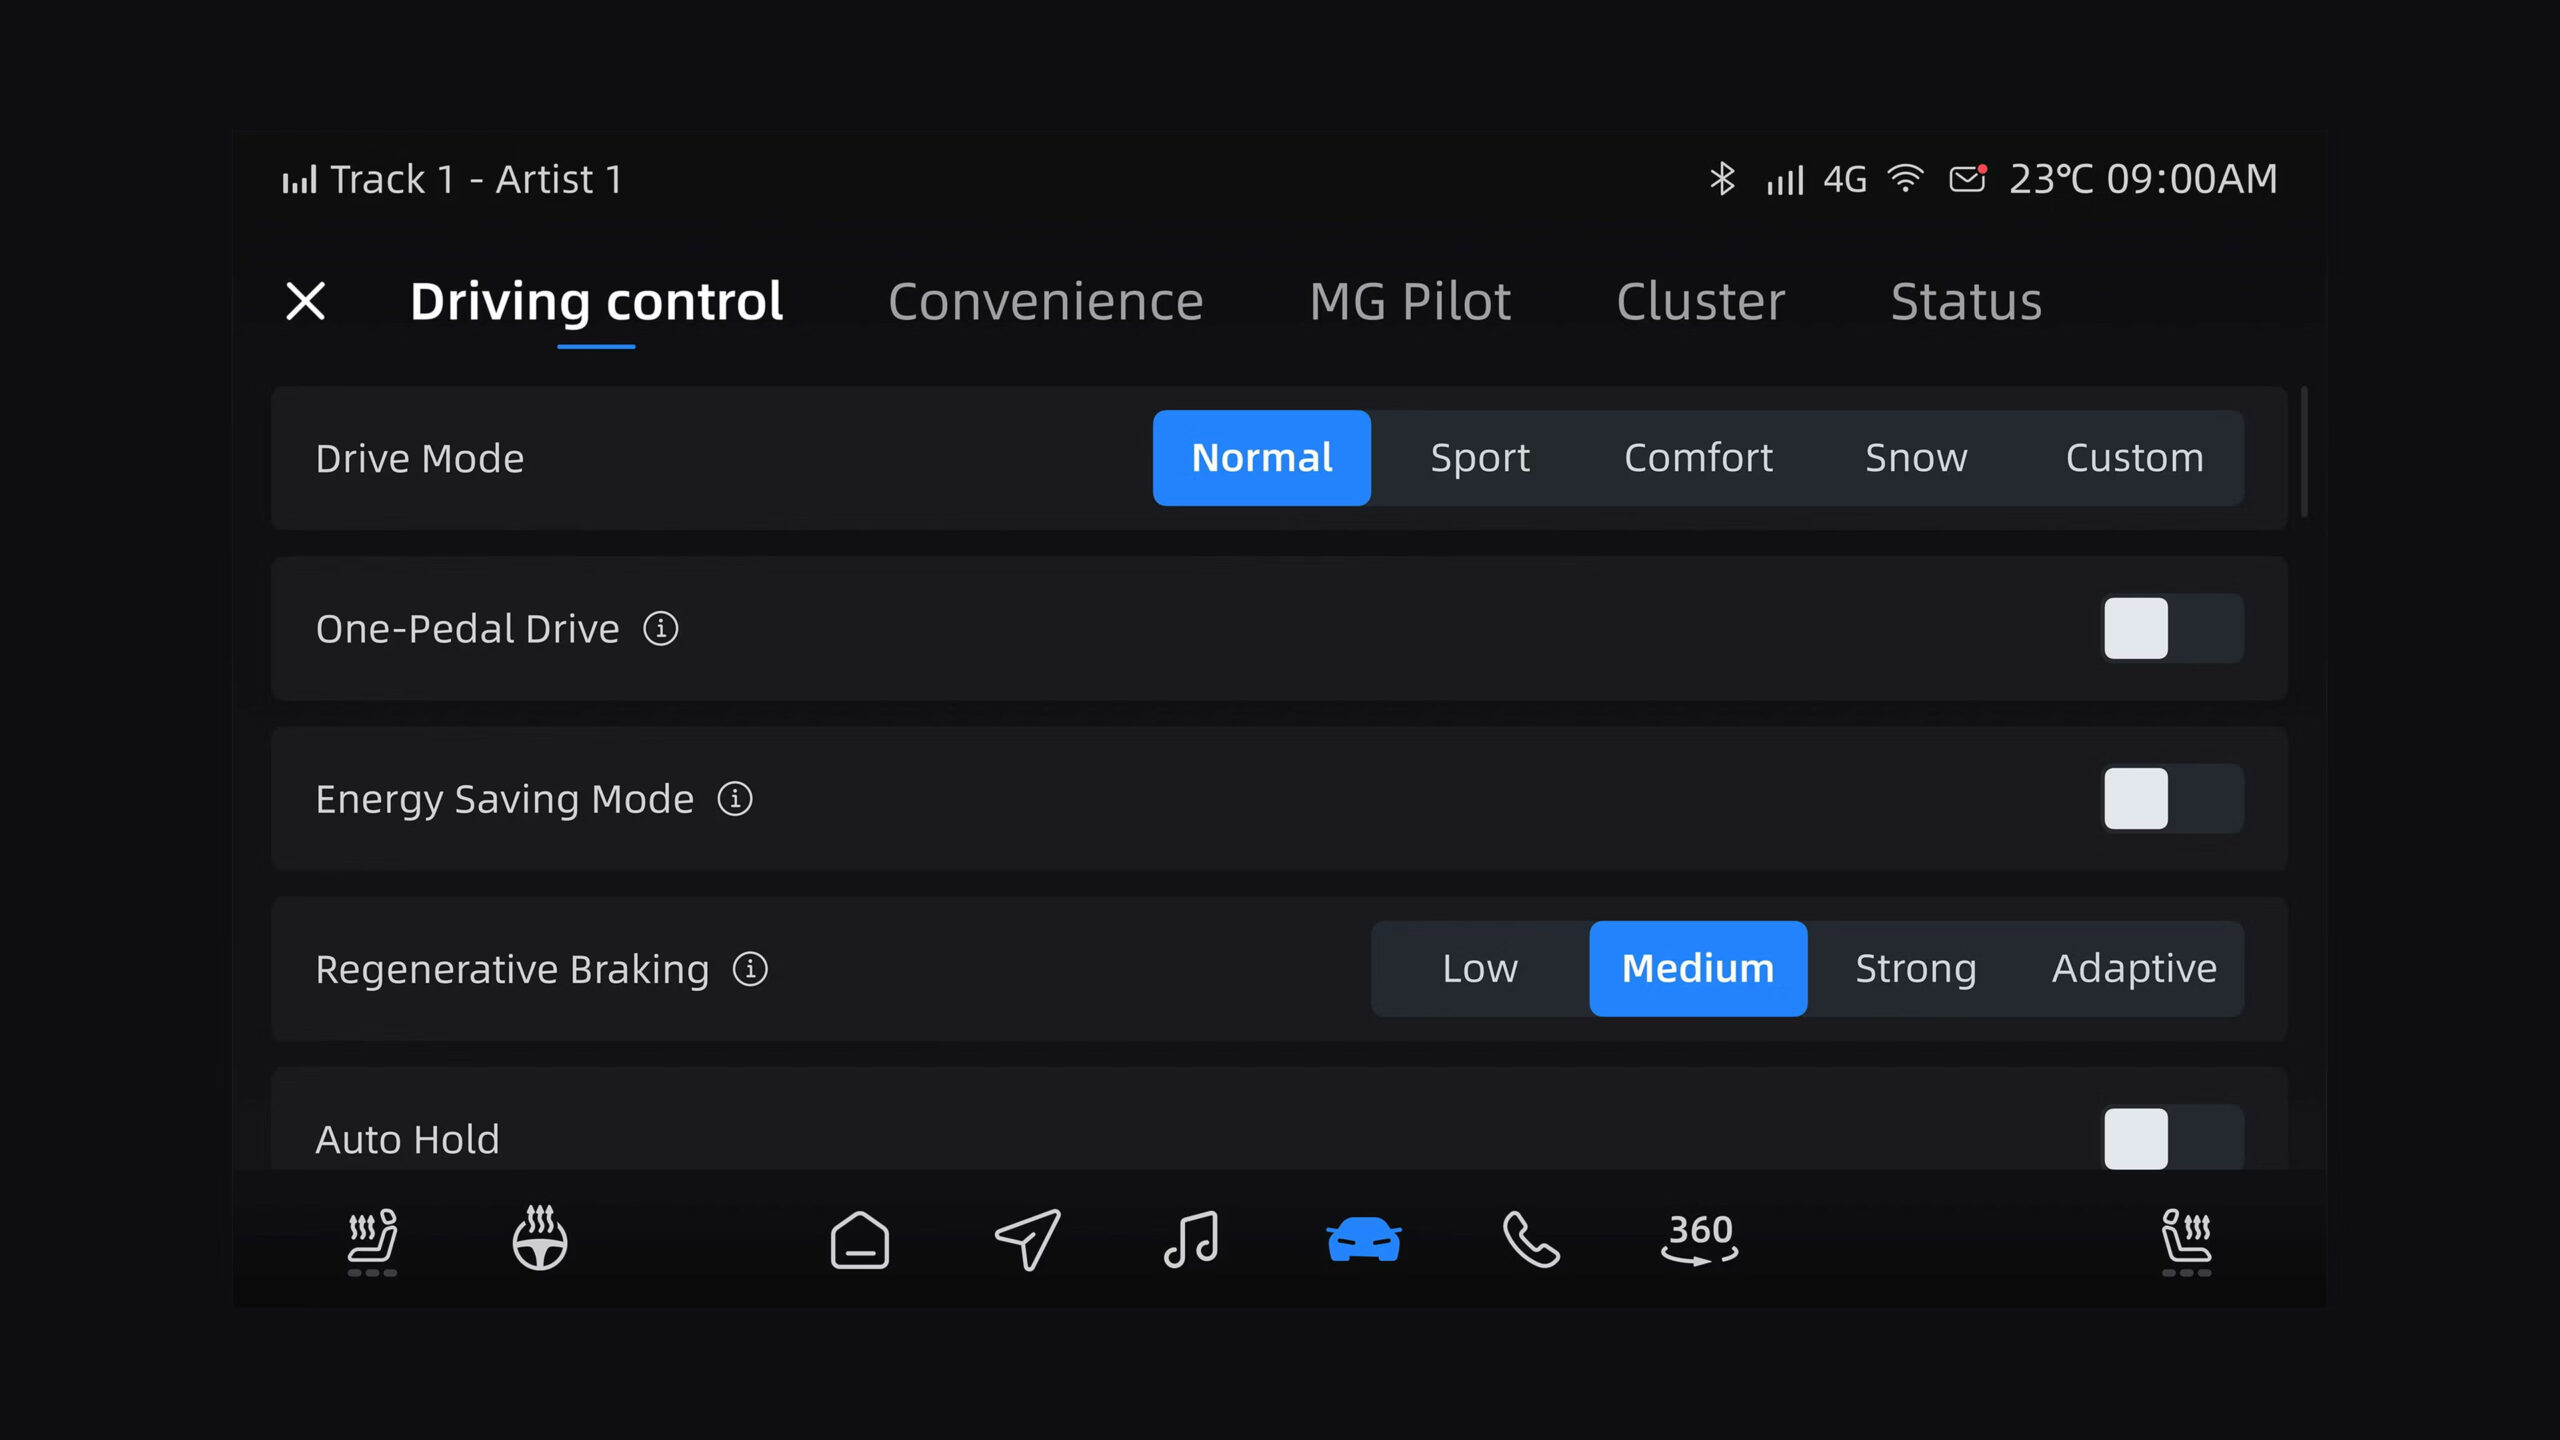This screenshot has height=1440, width=2560.
Task: Toggle the Auto Hold switch
Action: coord(2172,1138)
